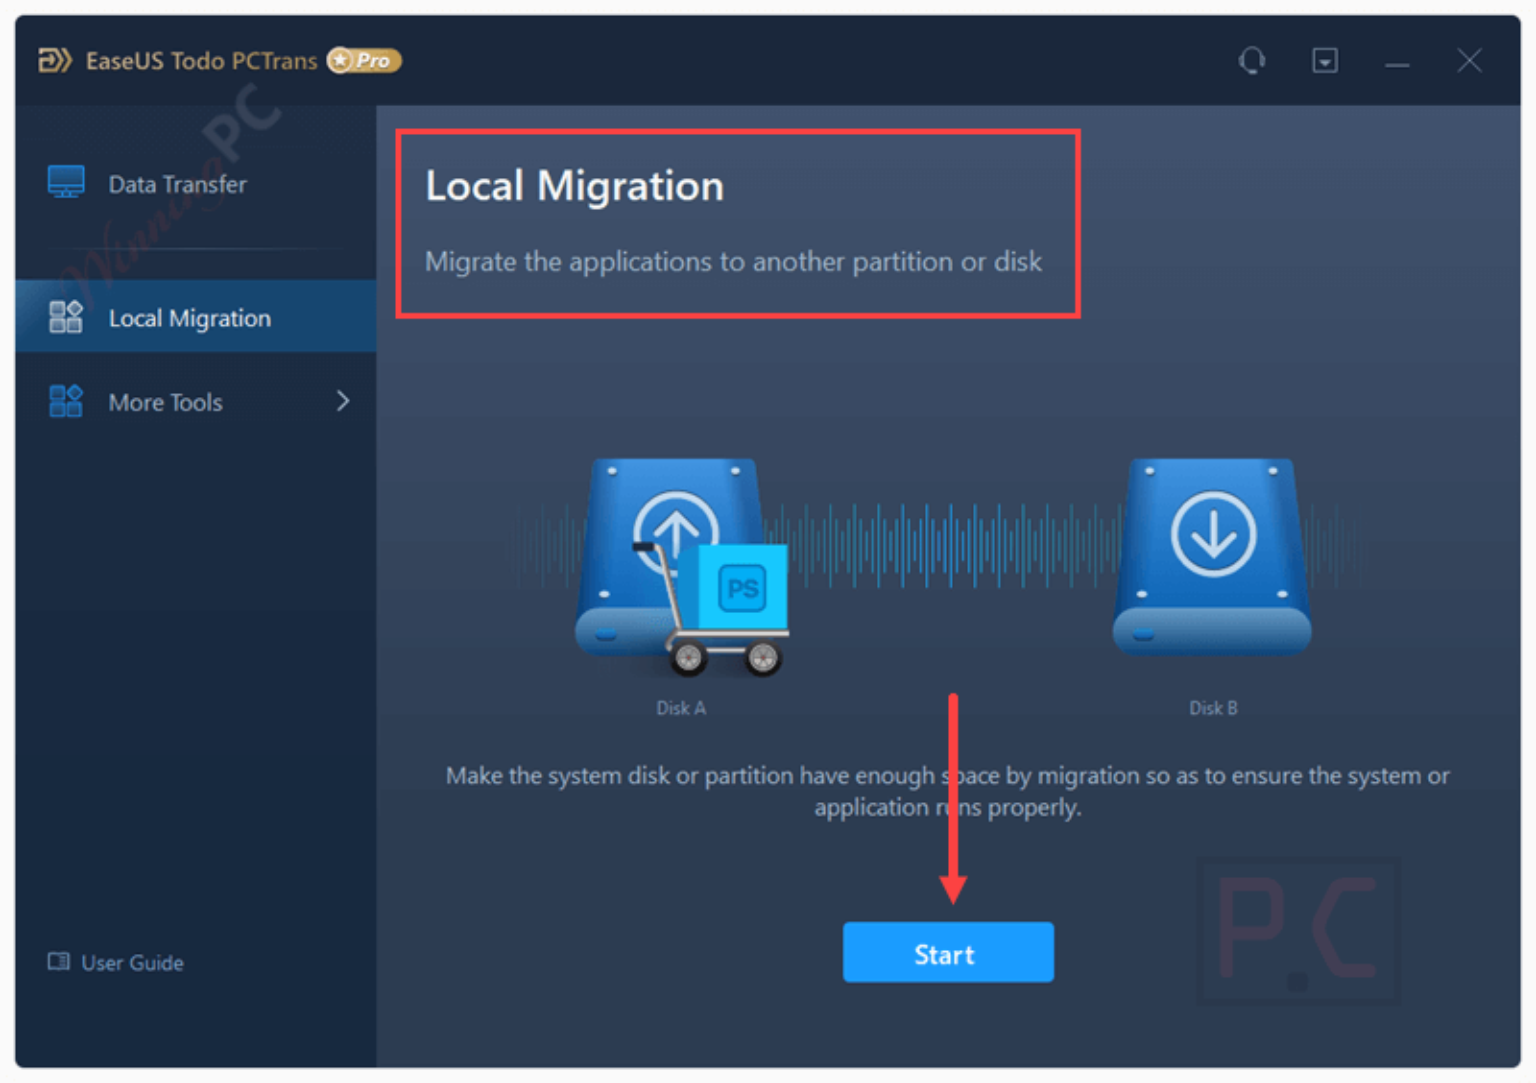The image size is (1536, 1083).
Task: Open the support headset icon
Action: click(x=1252, y=61)
